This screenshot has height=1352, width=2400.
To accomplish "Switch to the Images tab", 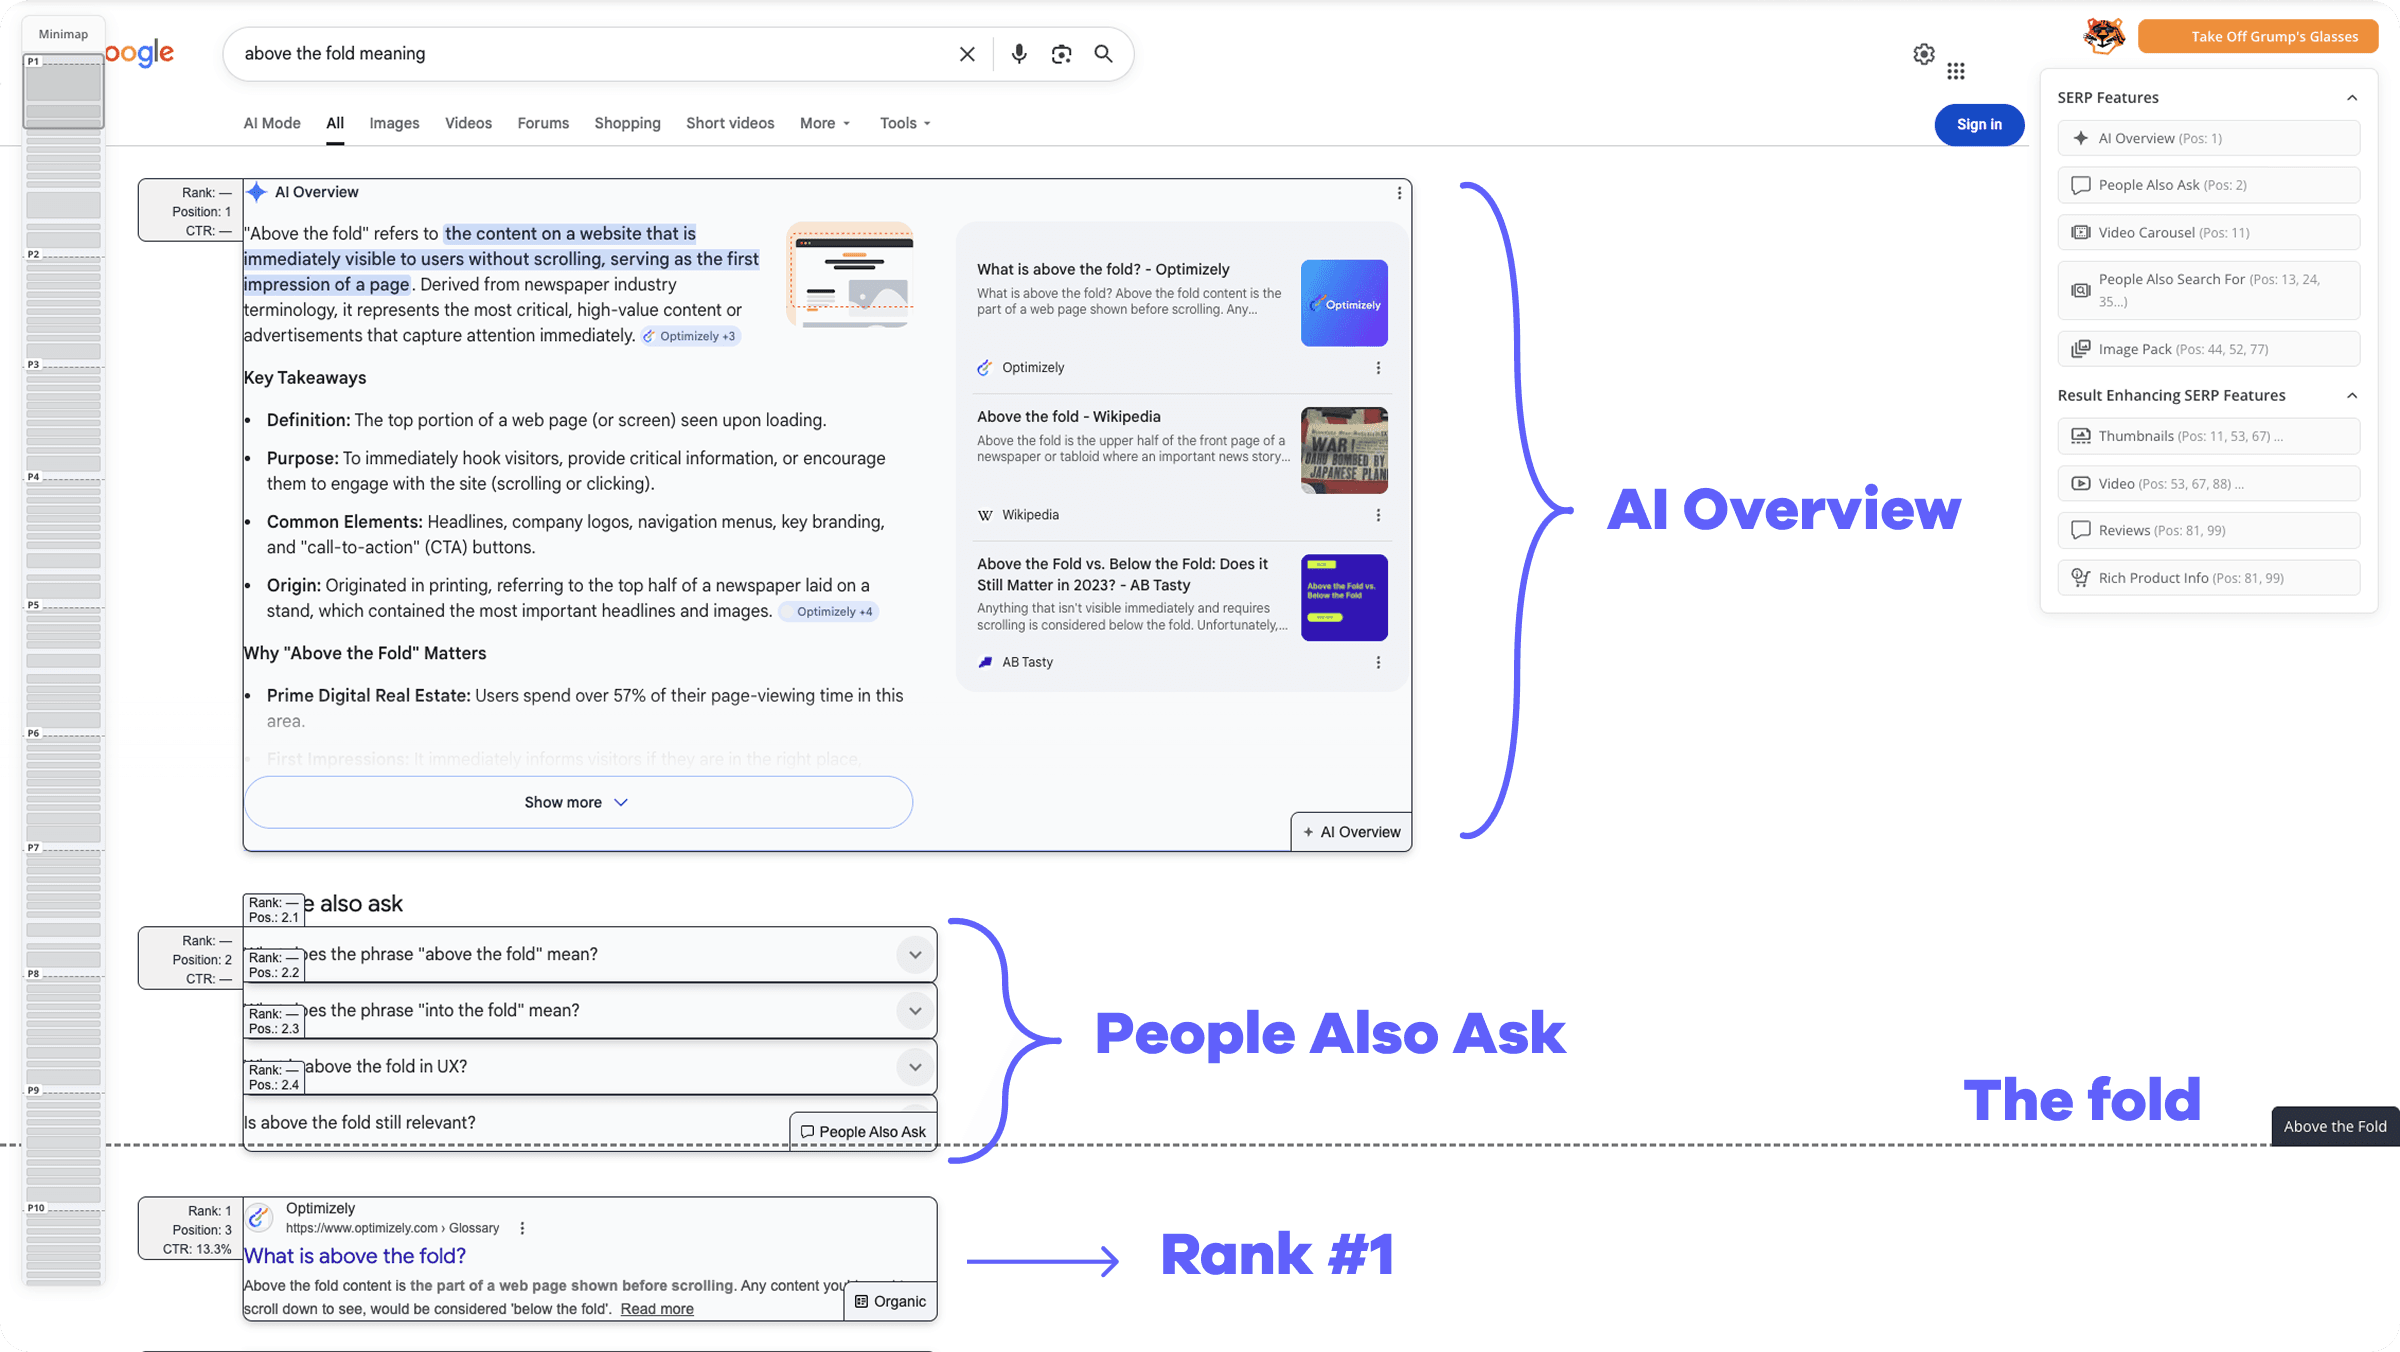I will [394, 123].
